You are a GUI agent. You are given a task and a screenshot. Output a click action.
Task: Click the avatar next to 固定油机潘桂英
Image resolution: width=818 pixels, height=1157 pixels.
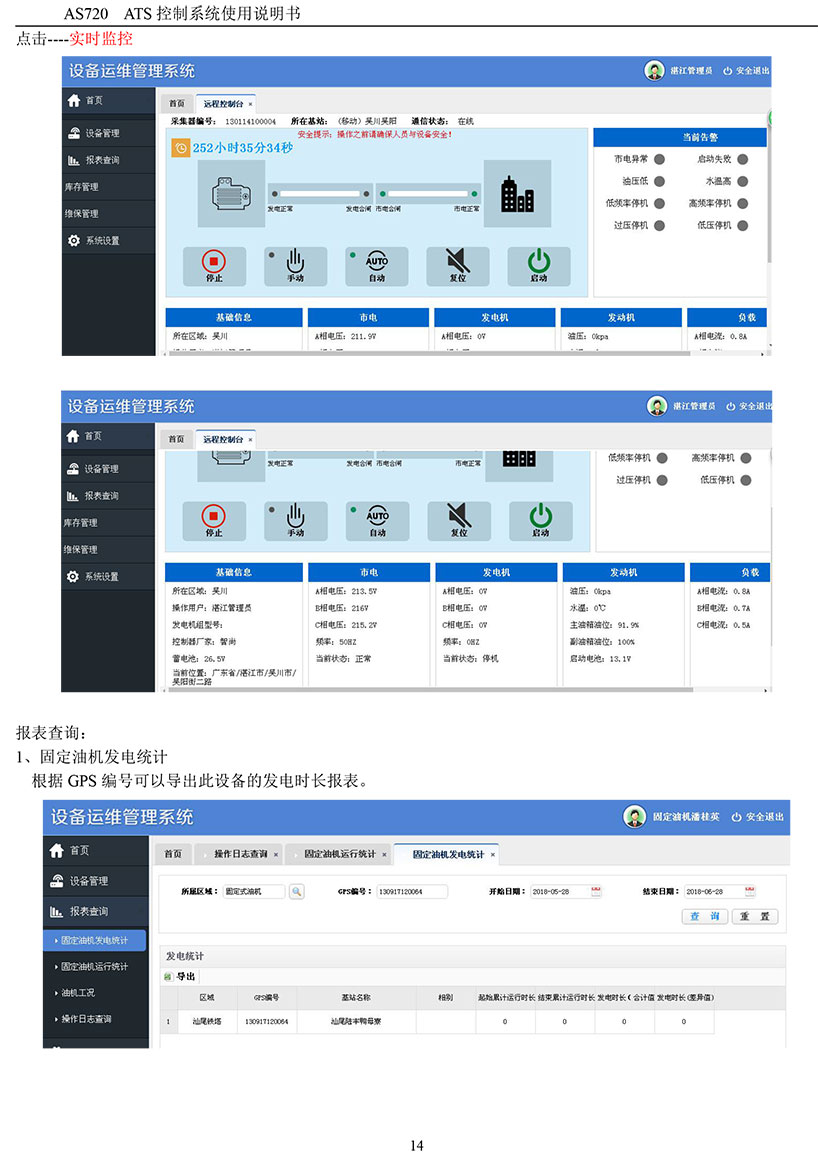[632, 817]
